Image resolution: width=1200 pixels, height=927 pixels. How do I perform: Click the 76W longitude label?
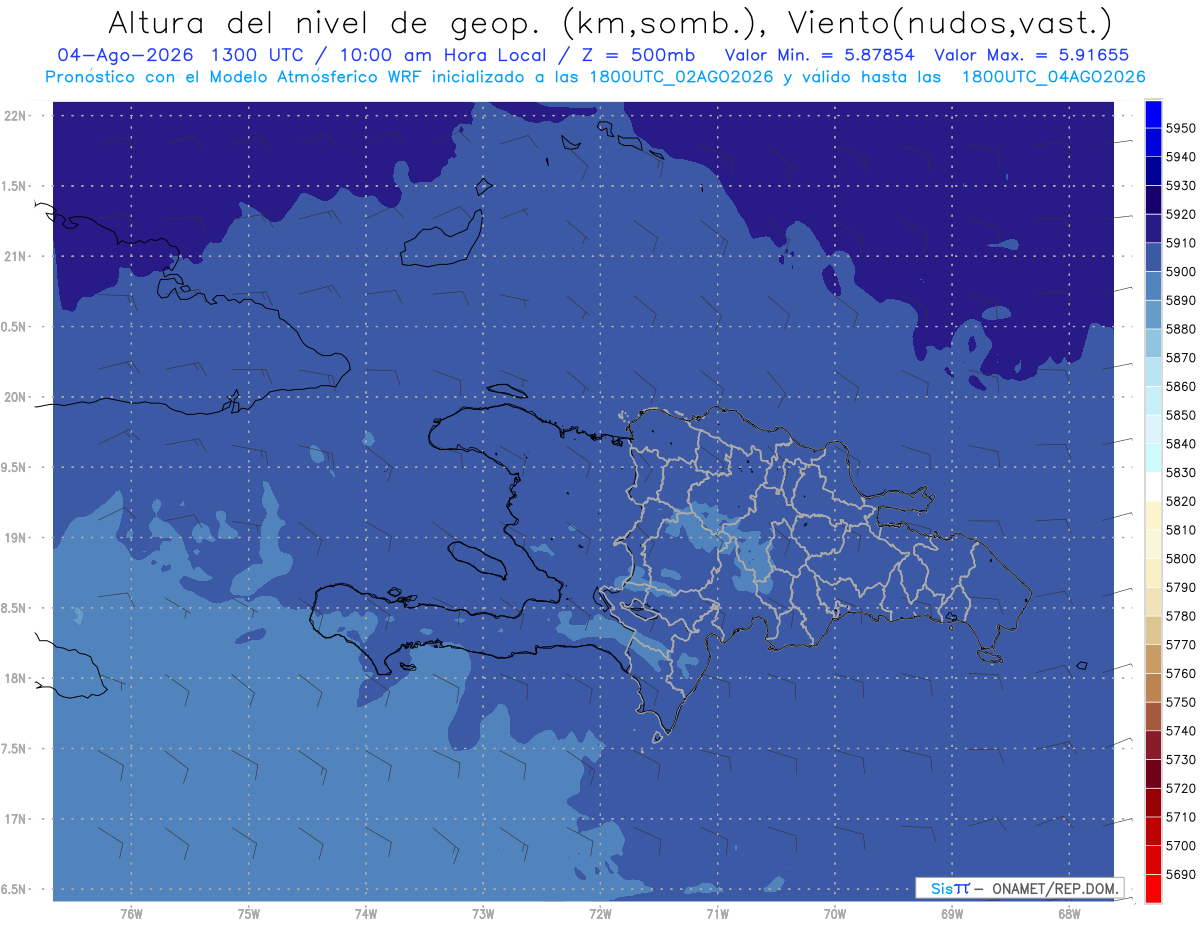pyautogui.click(x=131, y=914)
